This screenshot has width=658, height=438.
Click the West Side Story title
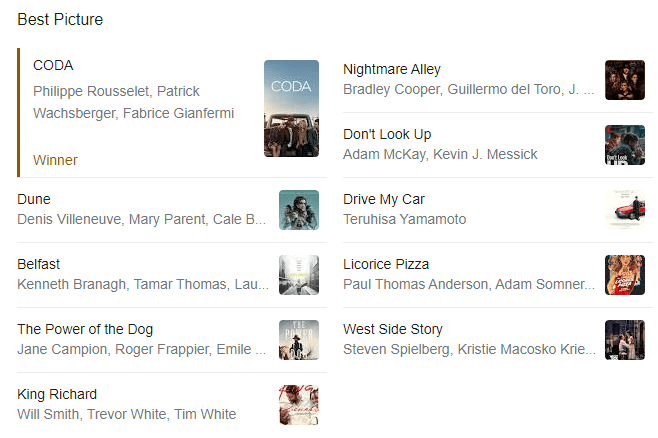pos(392,329)
